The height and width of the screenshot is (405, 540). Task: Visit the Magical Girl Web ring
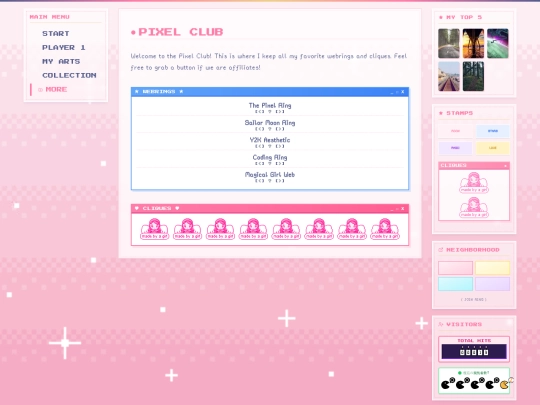point(270,174)
